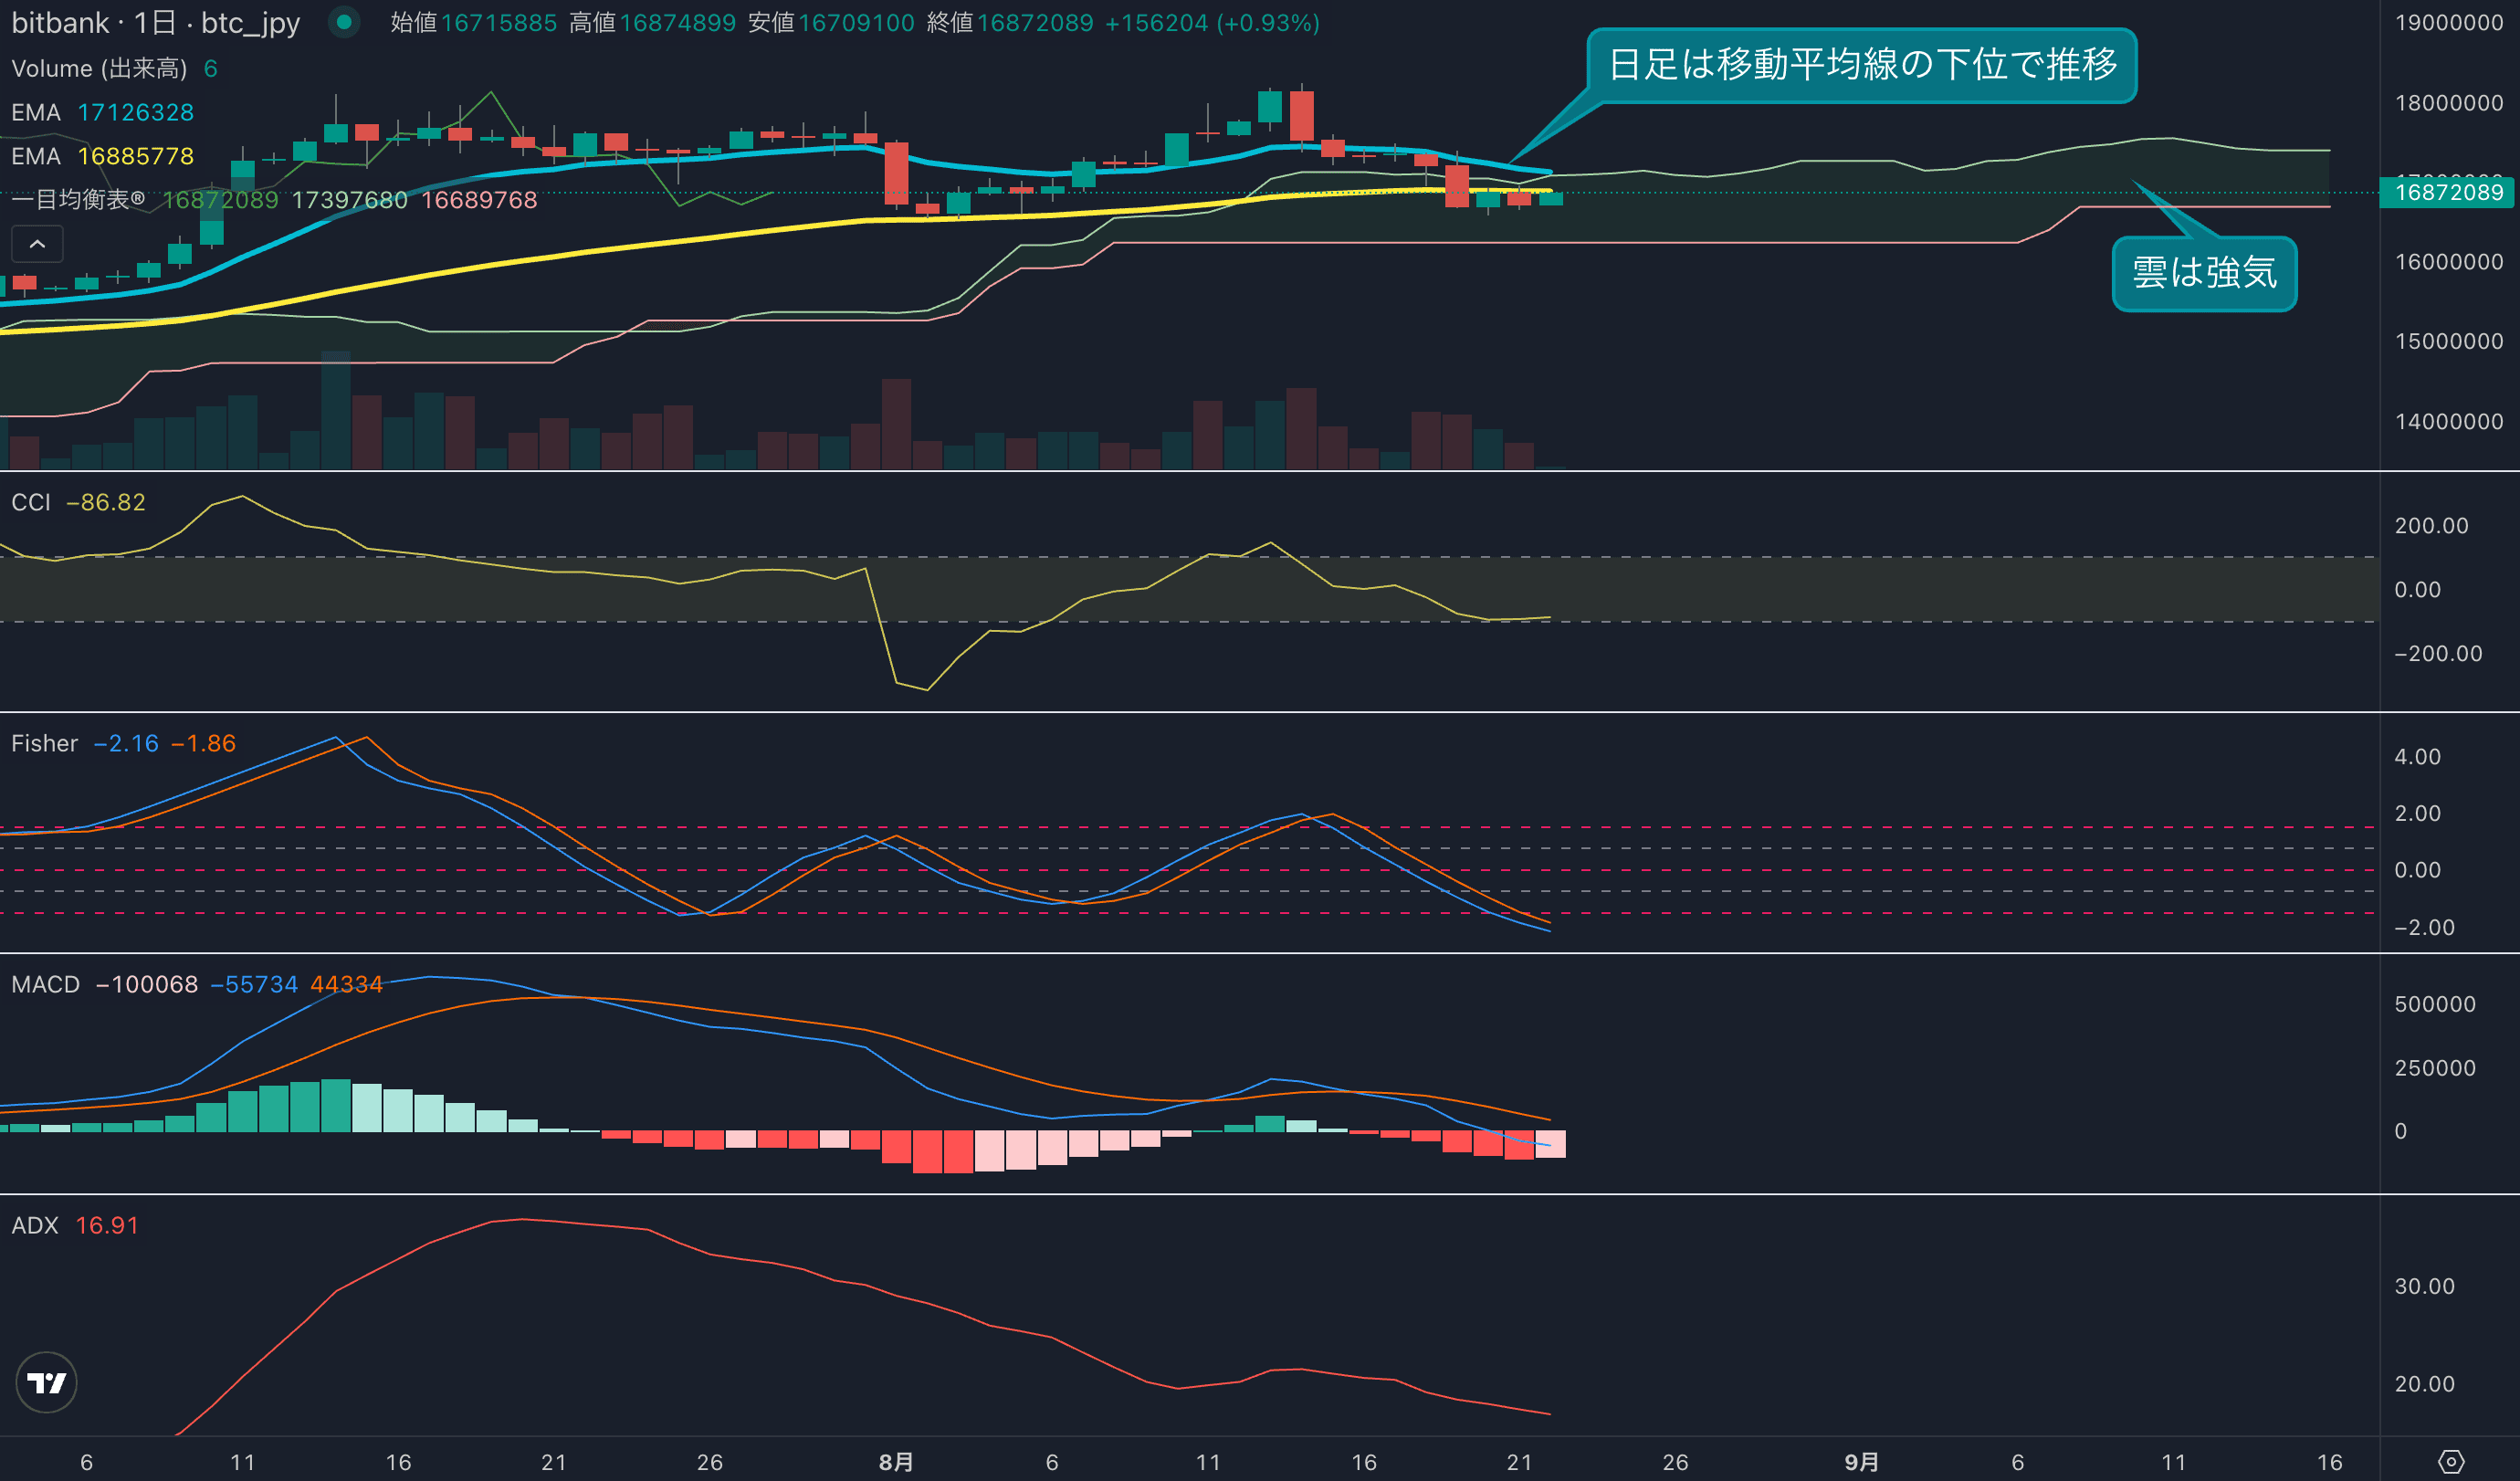Screen dimensions: 2520x1481
Task: Click the TradingView logo icon
Action: [47, 1382]
